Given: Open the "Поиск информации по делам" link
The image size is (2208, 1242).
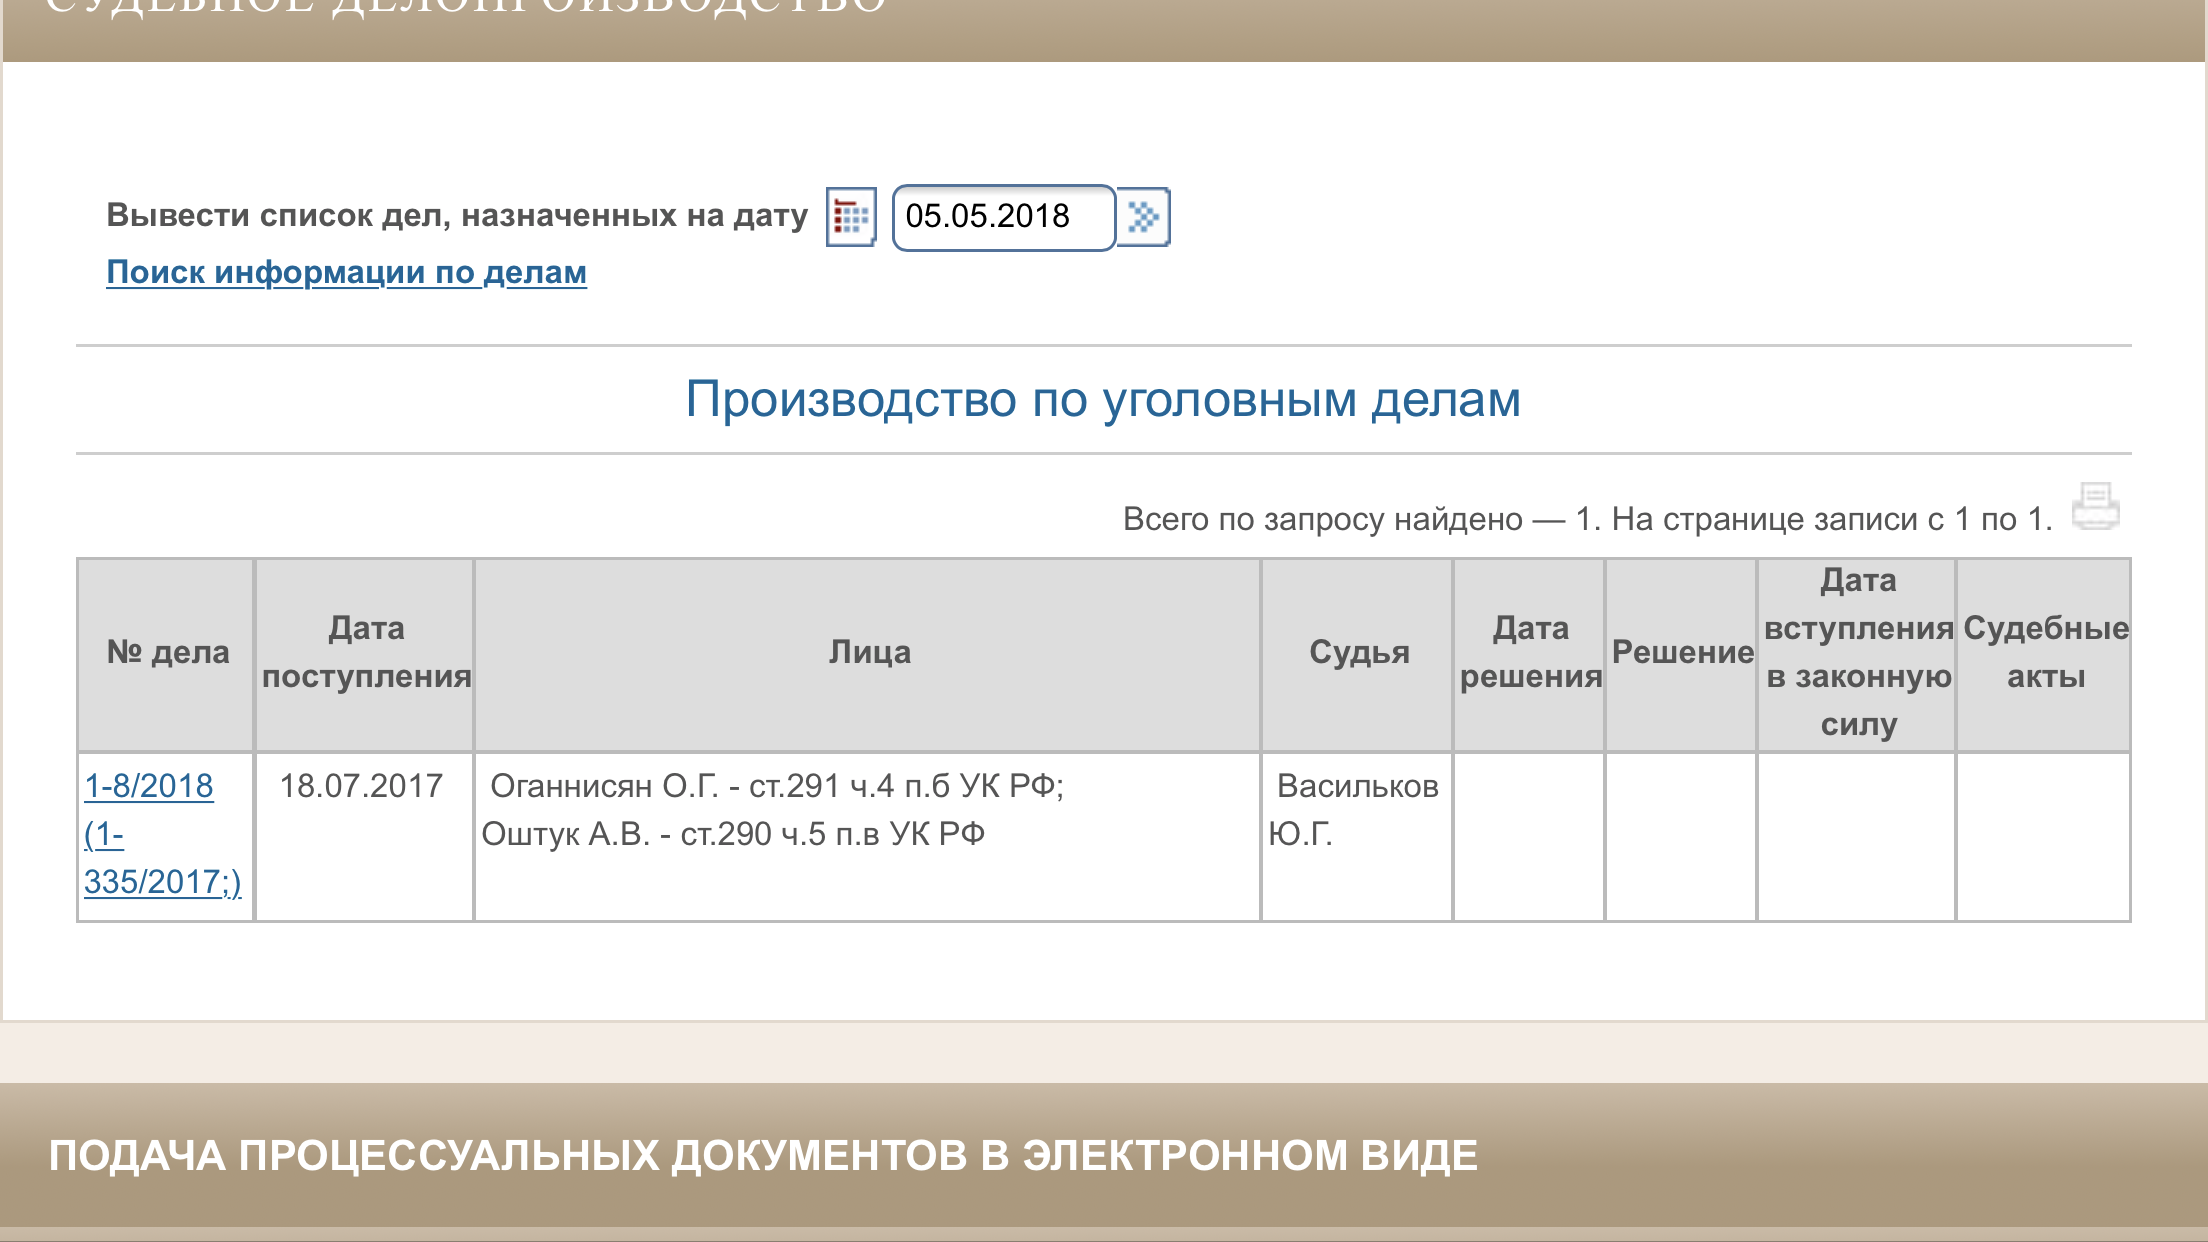Looking at the screenshot, I should coord(346,273).
